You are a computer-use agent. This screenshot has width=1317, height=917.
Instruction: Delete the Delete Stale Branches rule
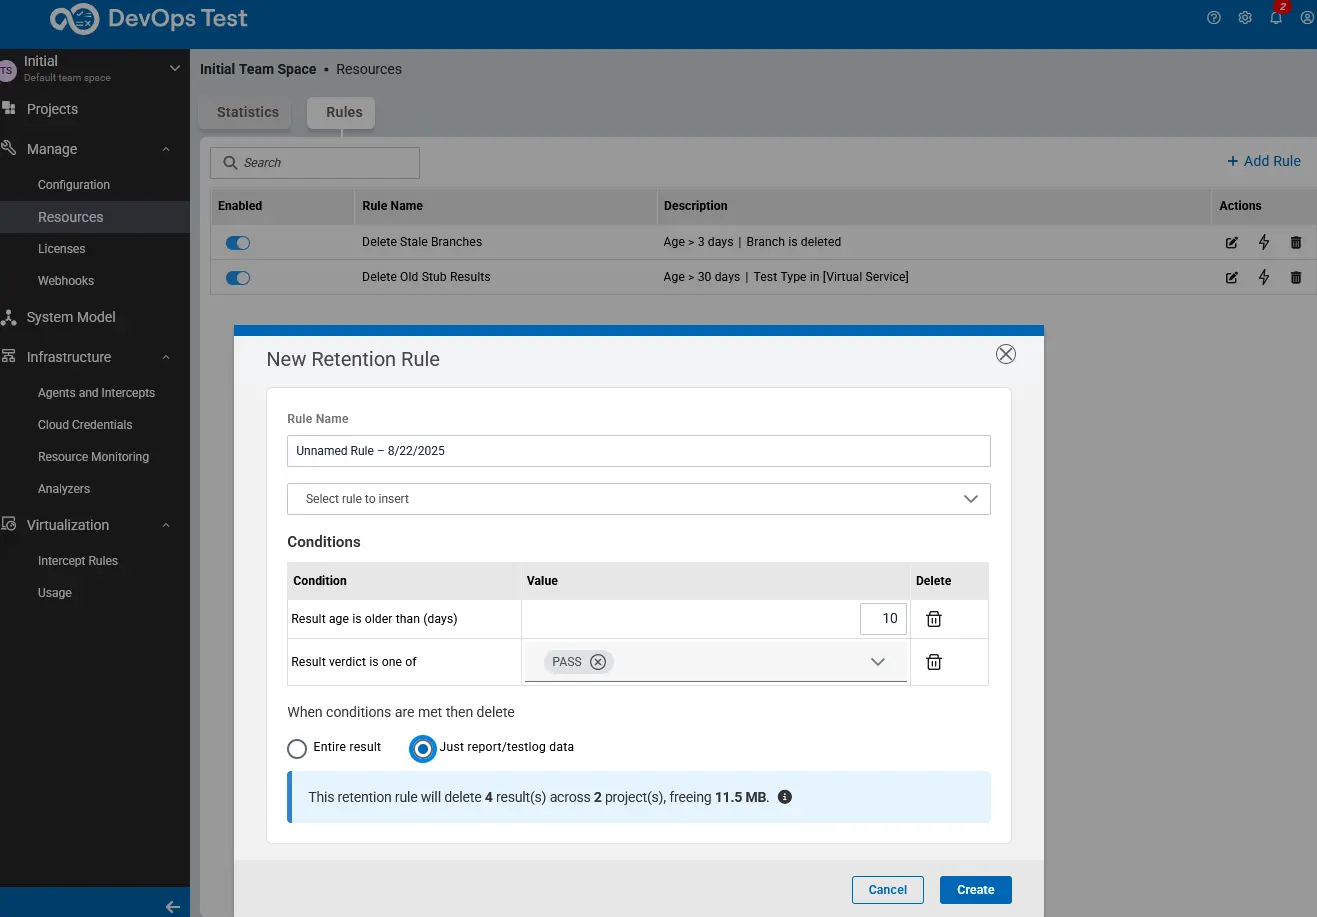tap(1295, 242)
